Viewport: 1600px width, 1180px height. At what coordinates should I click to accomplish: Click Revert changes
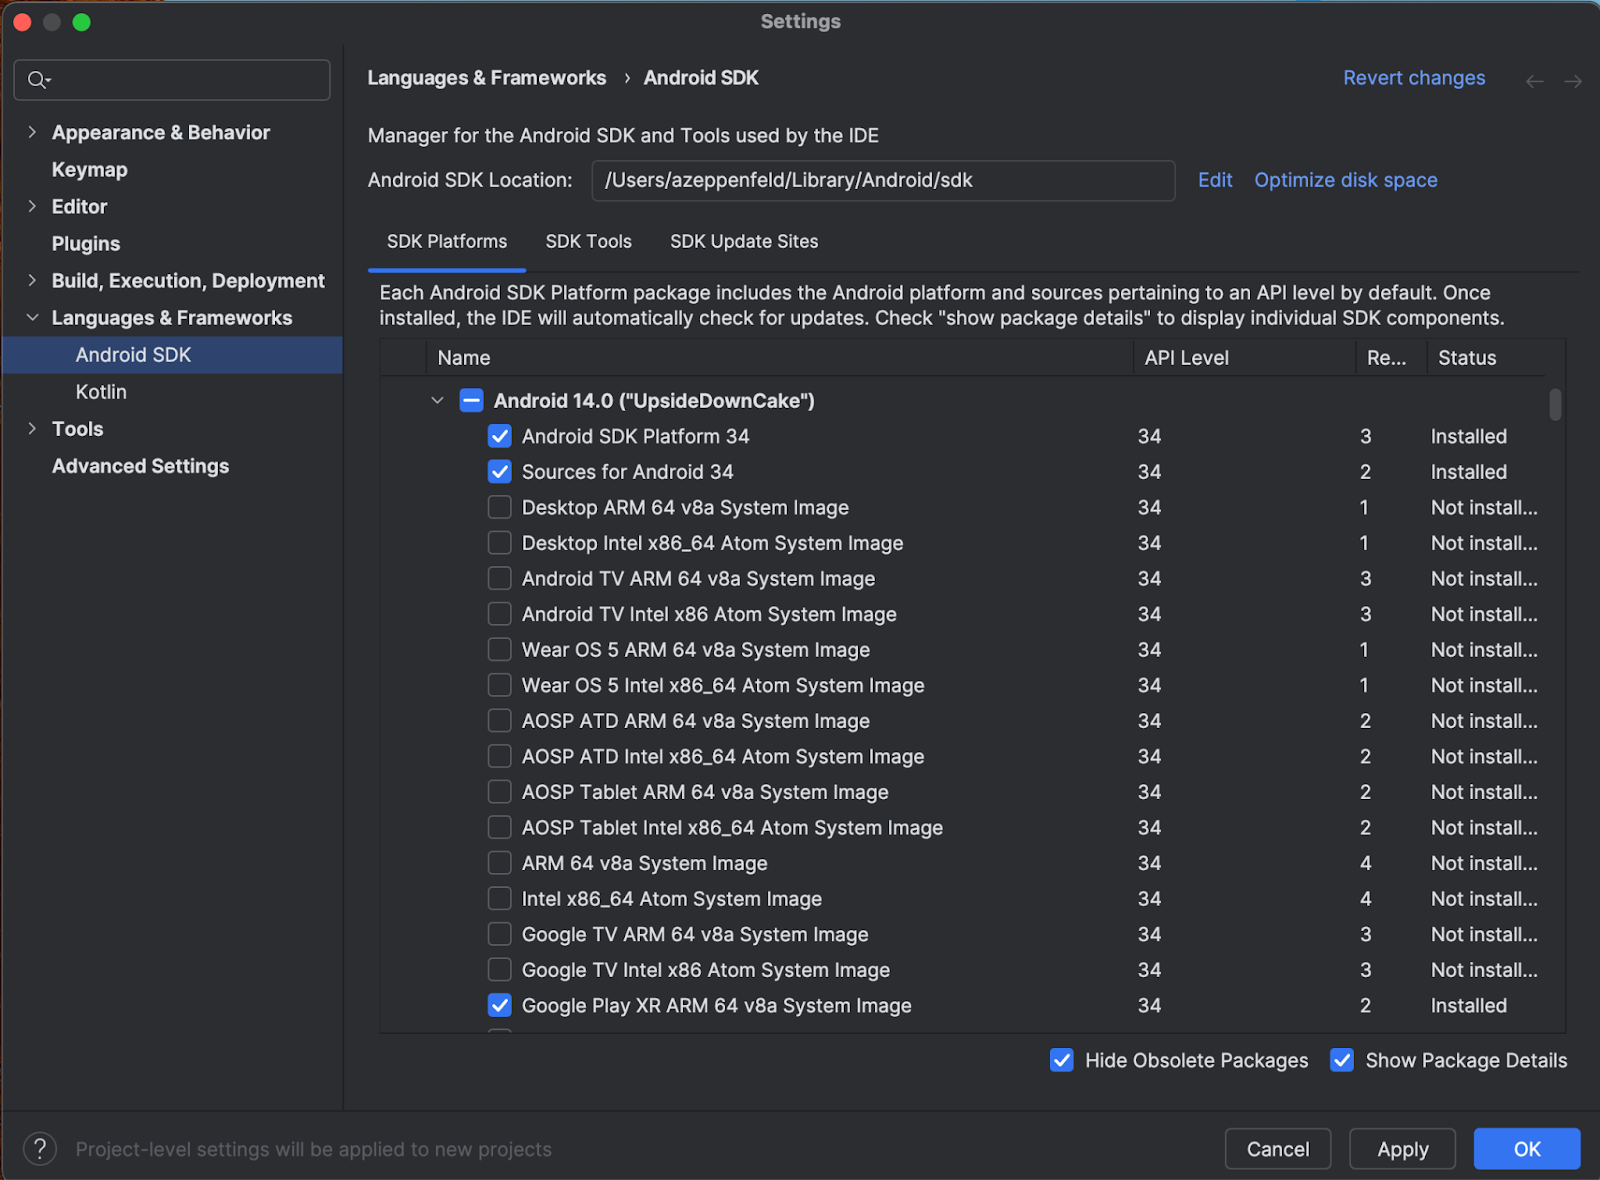[1413, 77]
